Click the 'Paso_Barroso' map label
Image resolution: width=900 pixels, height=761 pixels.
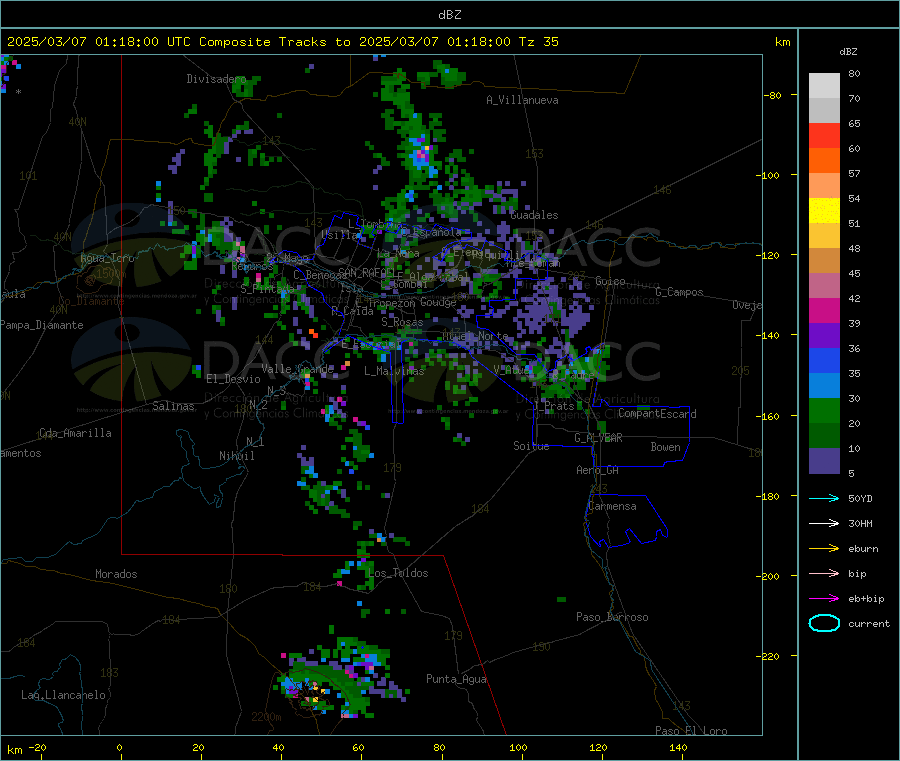pos(612,618)
